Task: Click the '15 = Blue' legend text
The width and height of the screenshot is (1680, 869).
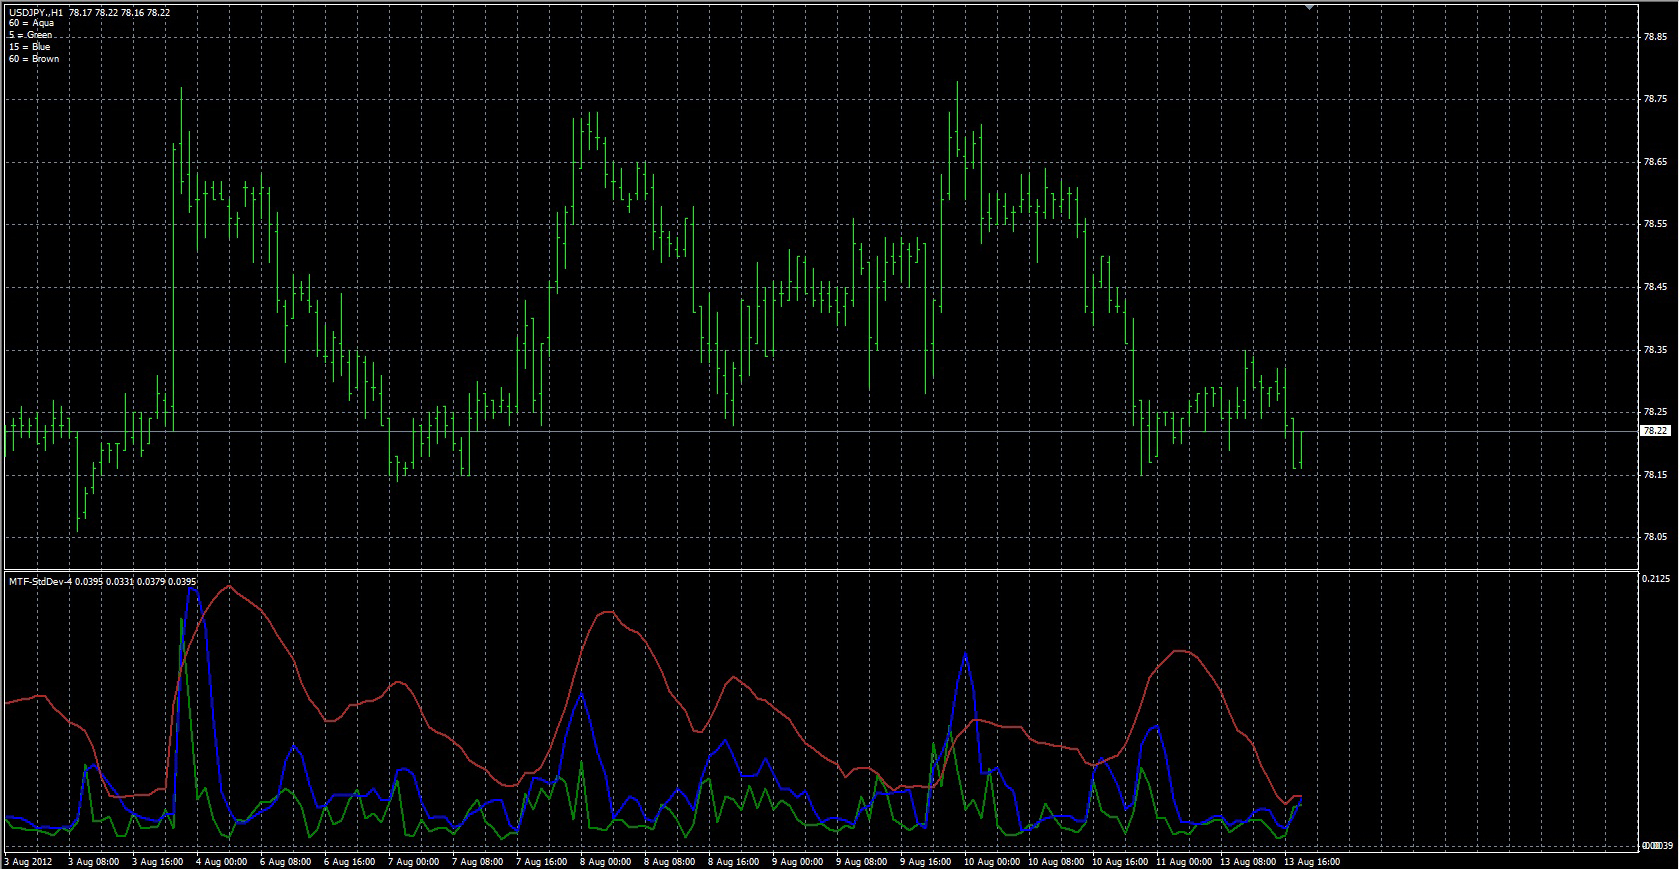Action: tap(29, 47)
